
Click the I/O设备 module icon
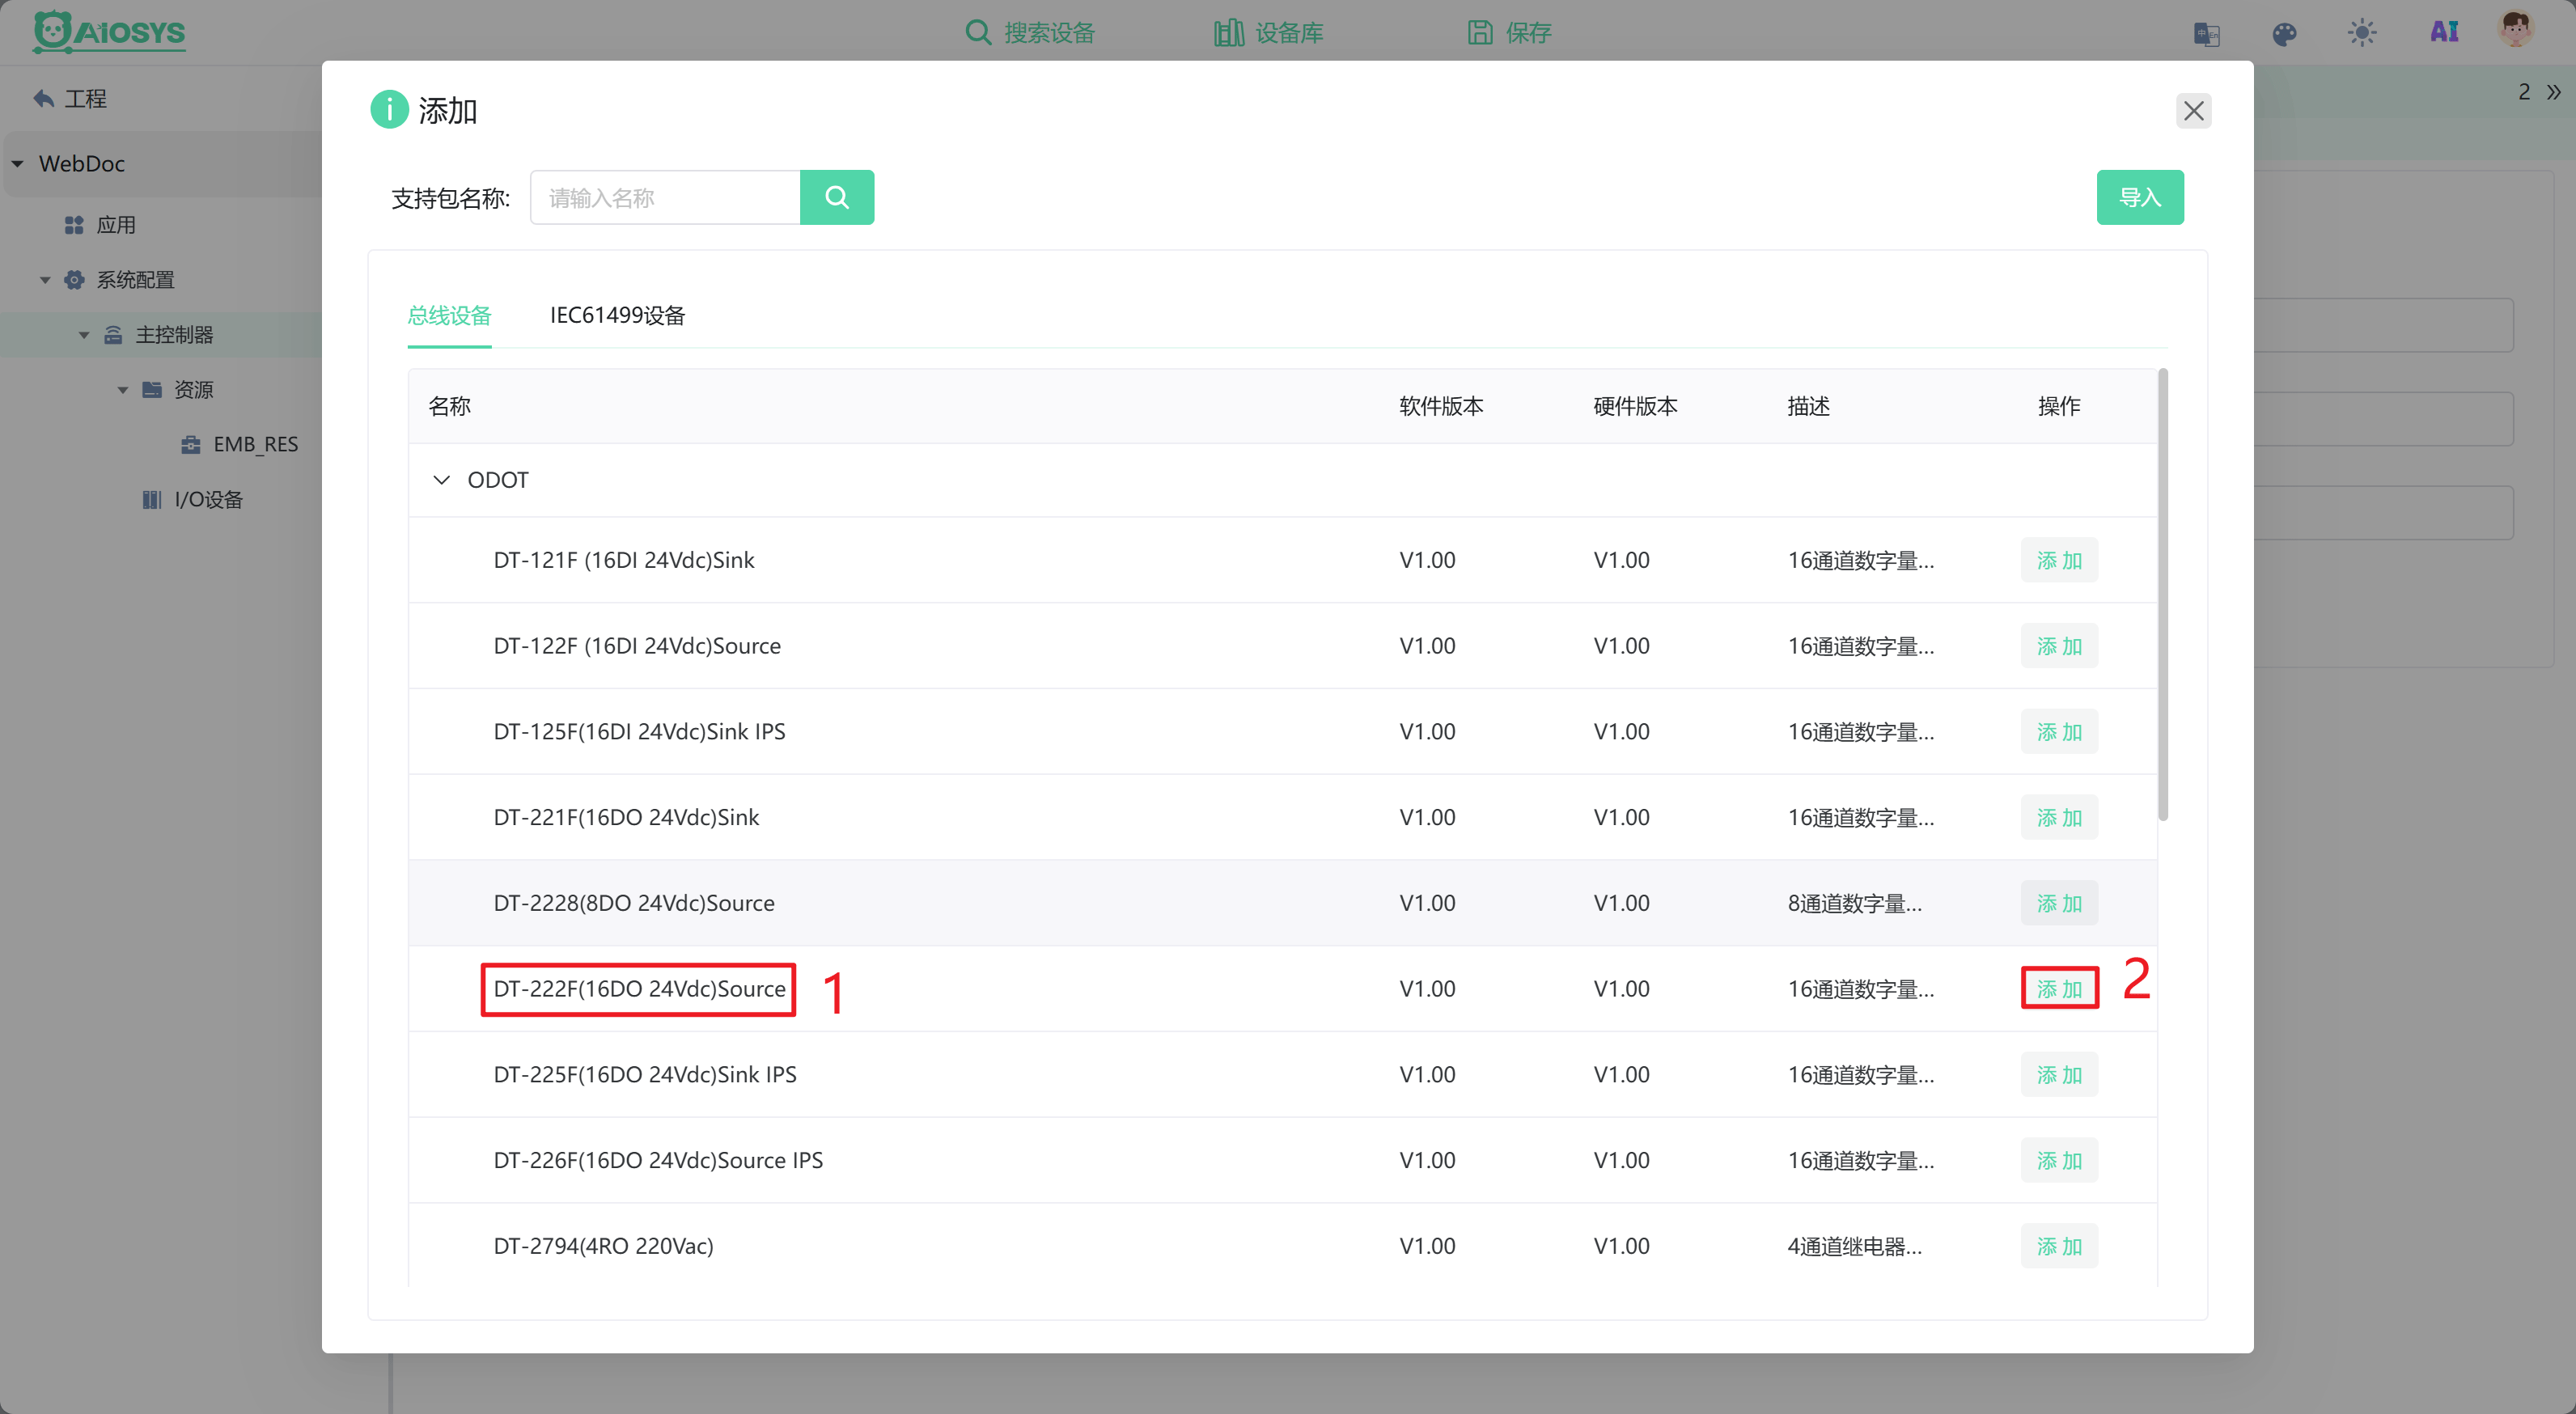coord(152,499)
